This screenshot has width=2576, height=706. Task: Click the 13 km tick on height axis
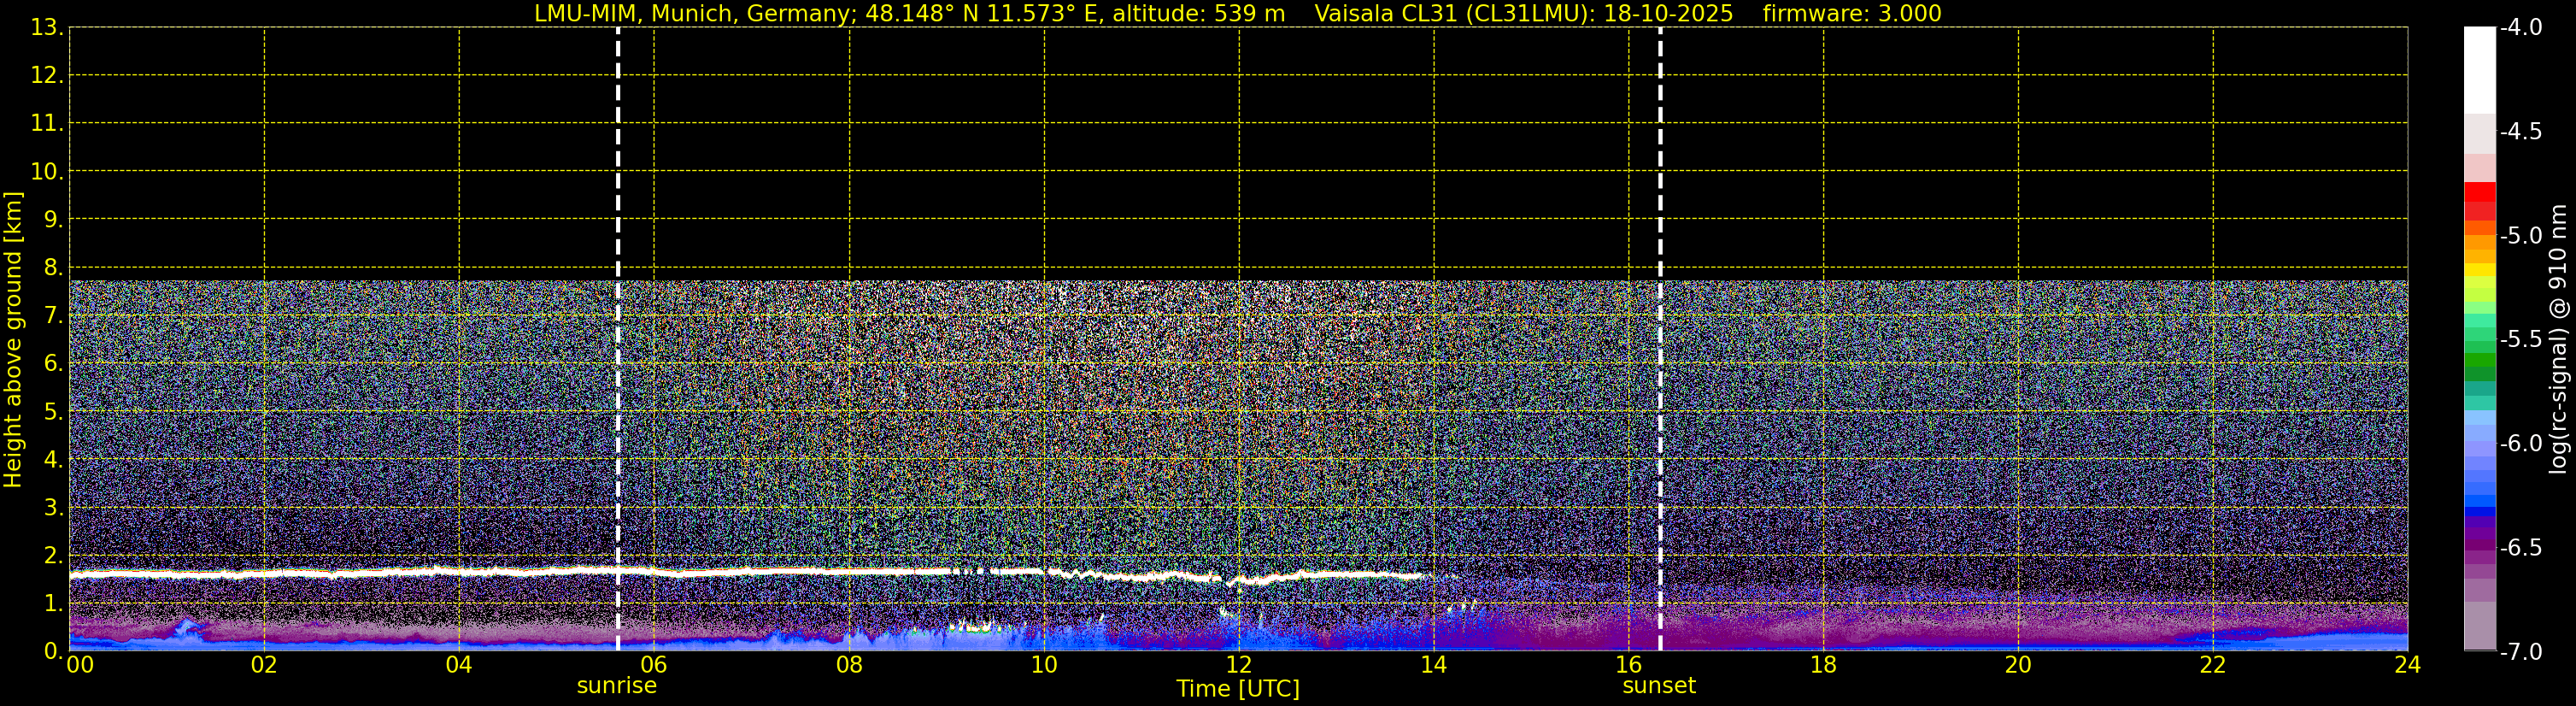(x=45, y=27)
